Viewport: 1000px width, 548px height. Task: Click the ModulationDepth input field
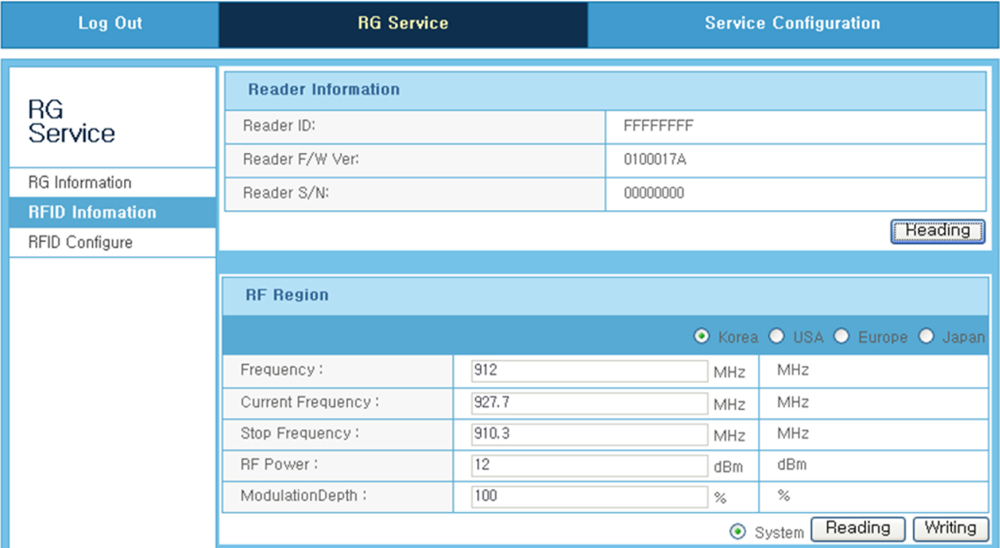[589, 497]
